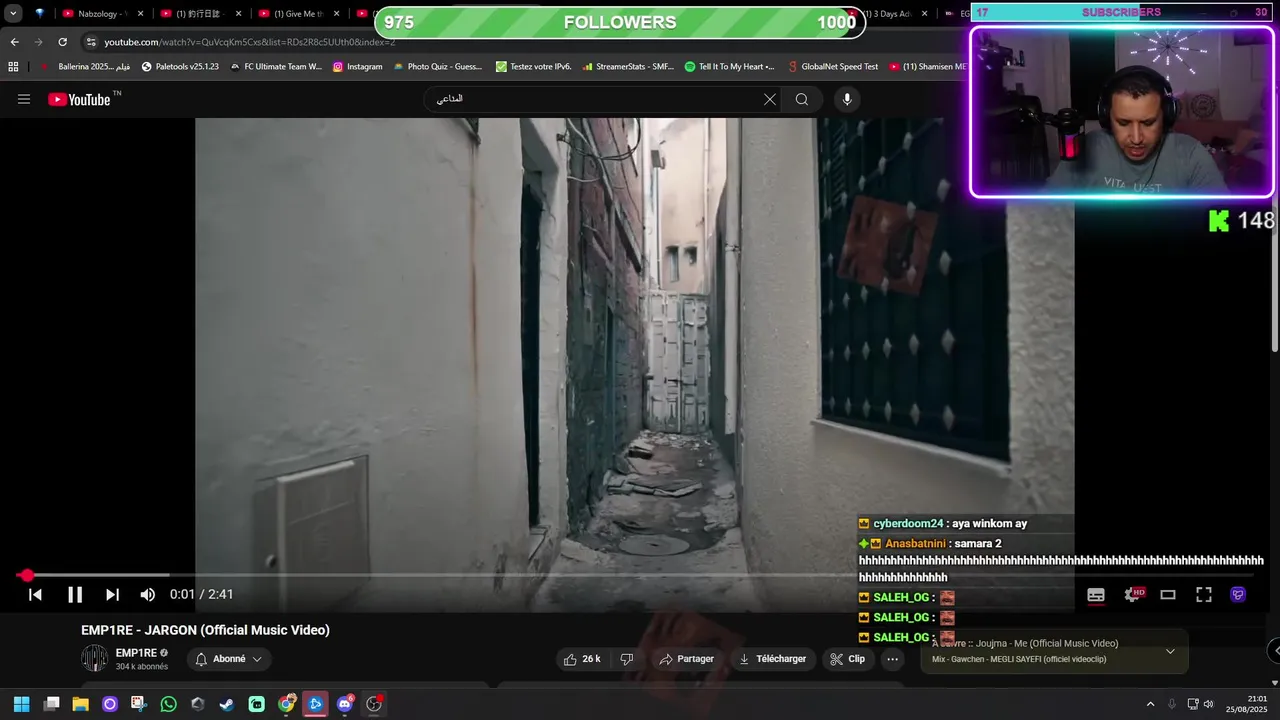Open the Snipping Tool taskbar icon
This screenshot has width=1280, height=720.
139,704
